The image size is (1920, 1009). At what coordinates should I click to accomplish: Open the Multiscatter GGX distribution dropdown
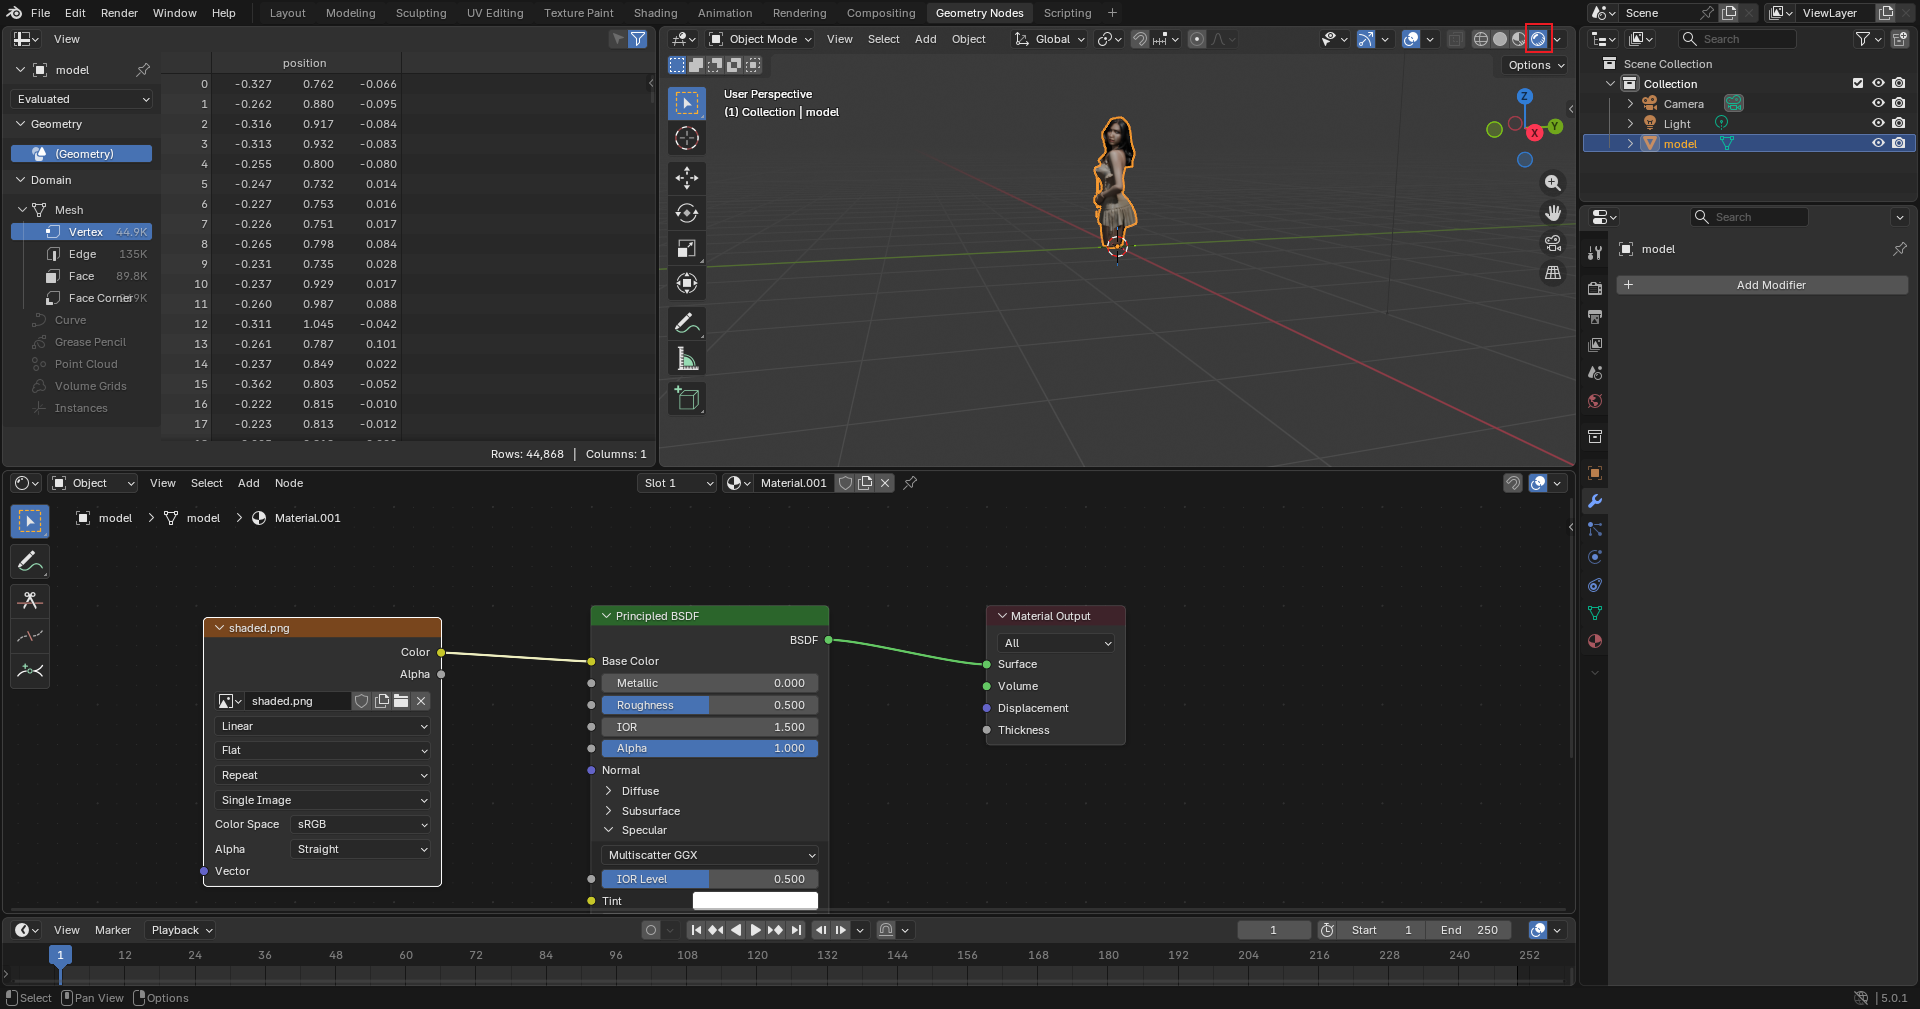pos(710,855)
